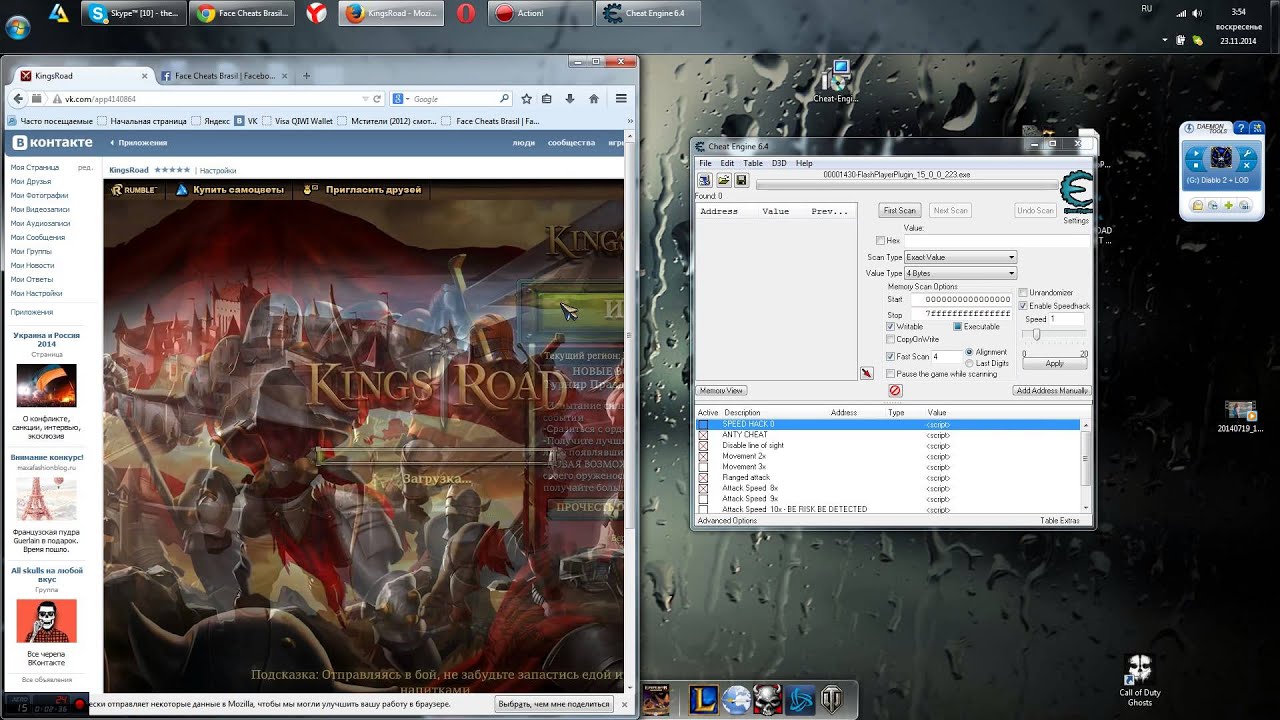Enable the CopyOnWrite checkbox
The image size is (1280, 720).
click(x=891, y=340)
